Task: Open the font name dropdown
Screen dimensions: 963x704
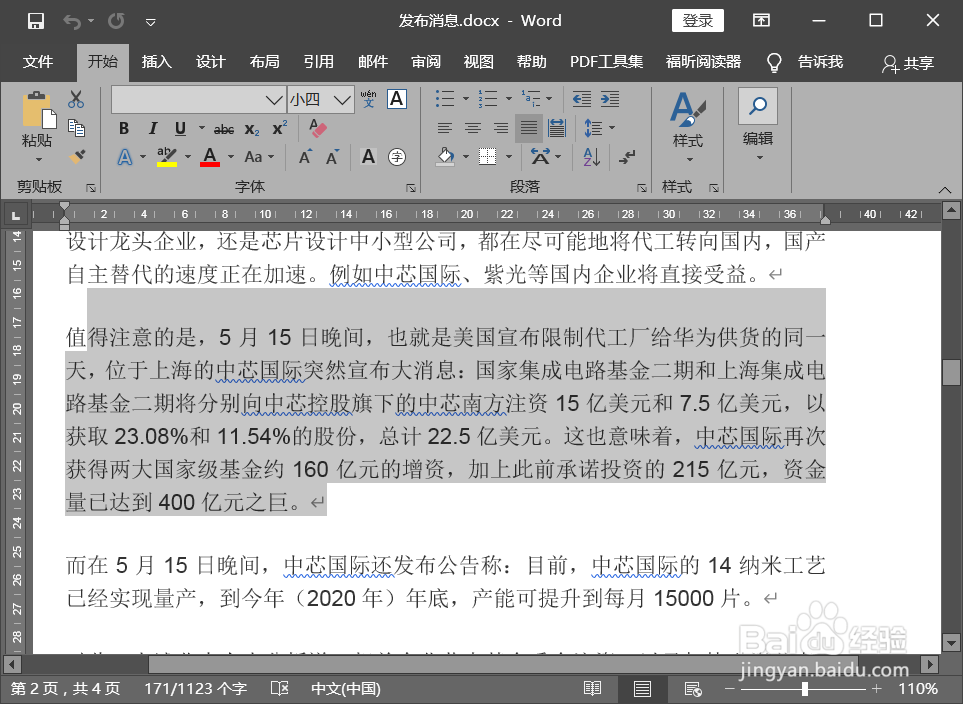Action: (x=274, y=99)
